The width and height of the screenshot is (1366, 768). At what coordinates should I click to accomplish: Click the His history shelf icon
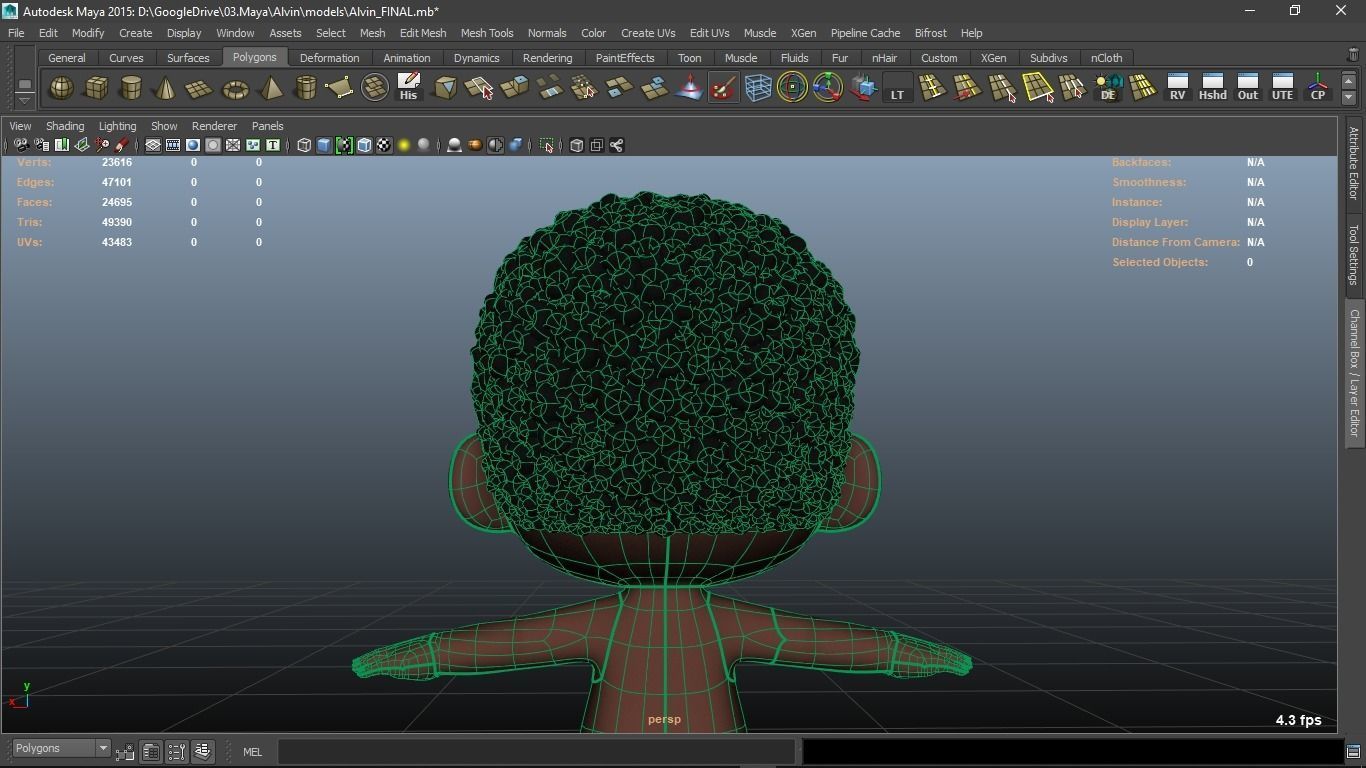(x=408, y=88)
